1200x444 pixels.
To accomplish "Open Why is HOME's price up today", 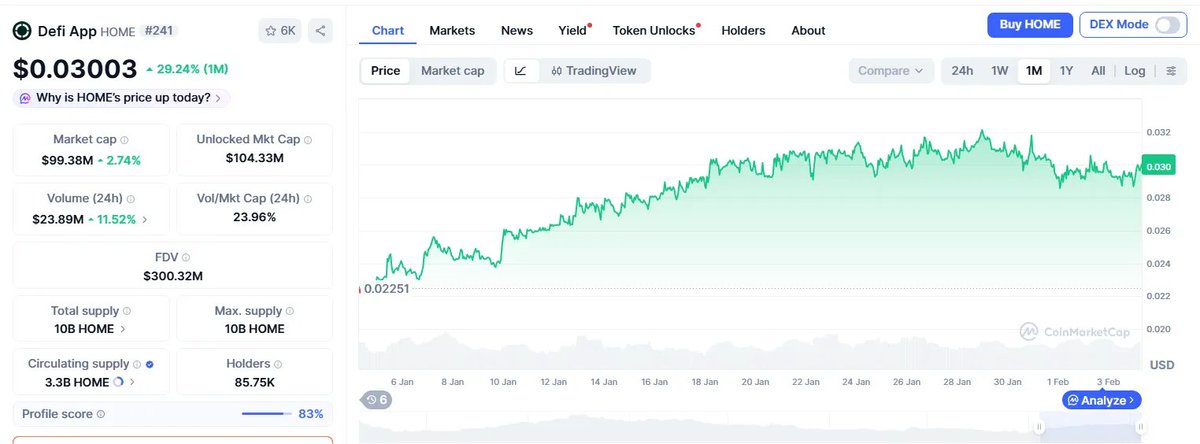I will pos(122,98).
